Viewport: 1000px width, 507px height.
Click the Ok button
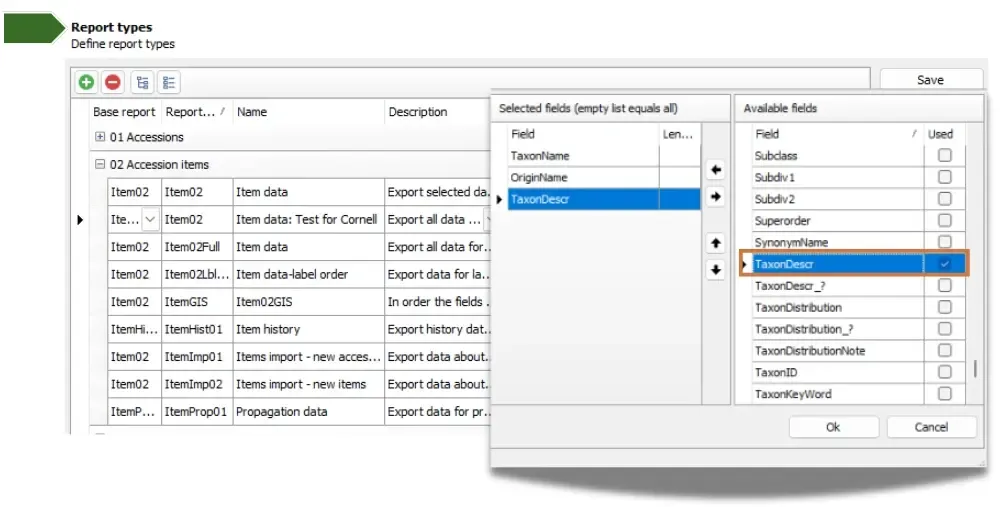point(834,427)
